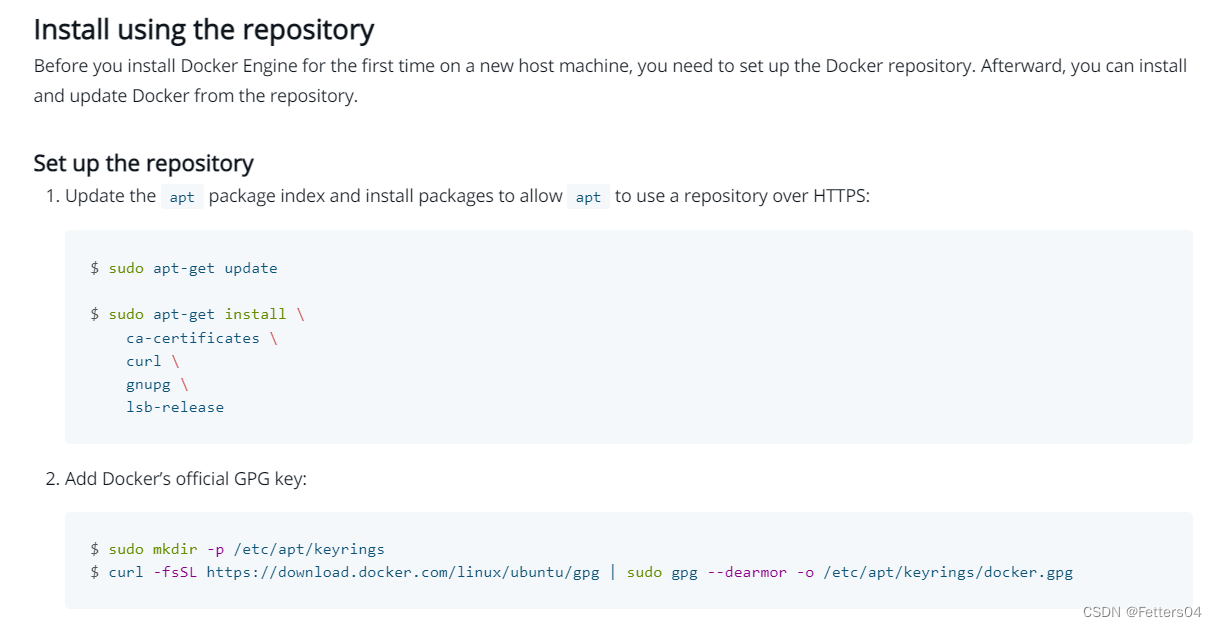
Task: Click the 'sudo apt-get update' command line
Action: [x=184, y=268]
